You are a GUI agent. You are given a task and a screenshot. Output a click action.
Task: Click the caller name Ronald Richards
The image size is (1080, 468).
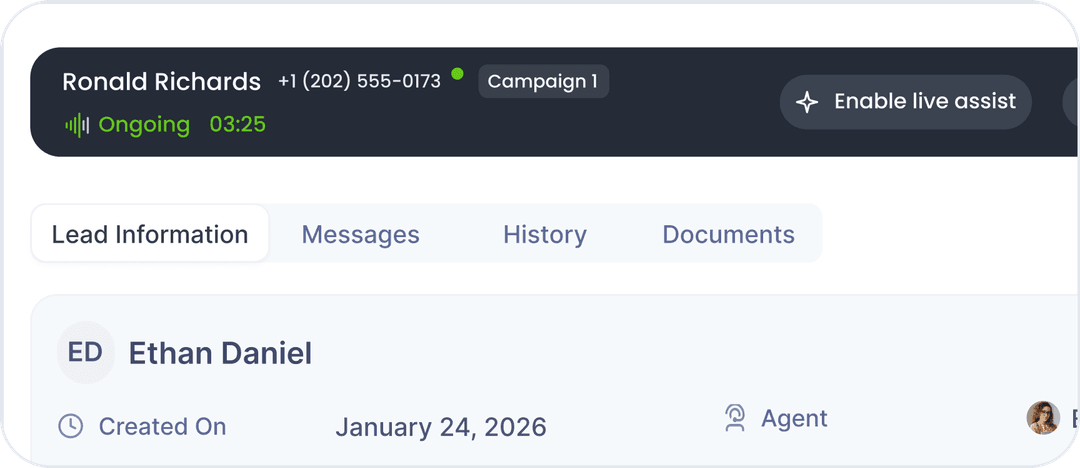(x=161, y=82)
